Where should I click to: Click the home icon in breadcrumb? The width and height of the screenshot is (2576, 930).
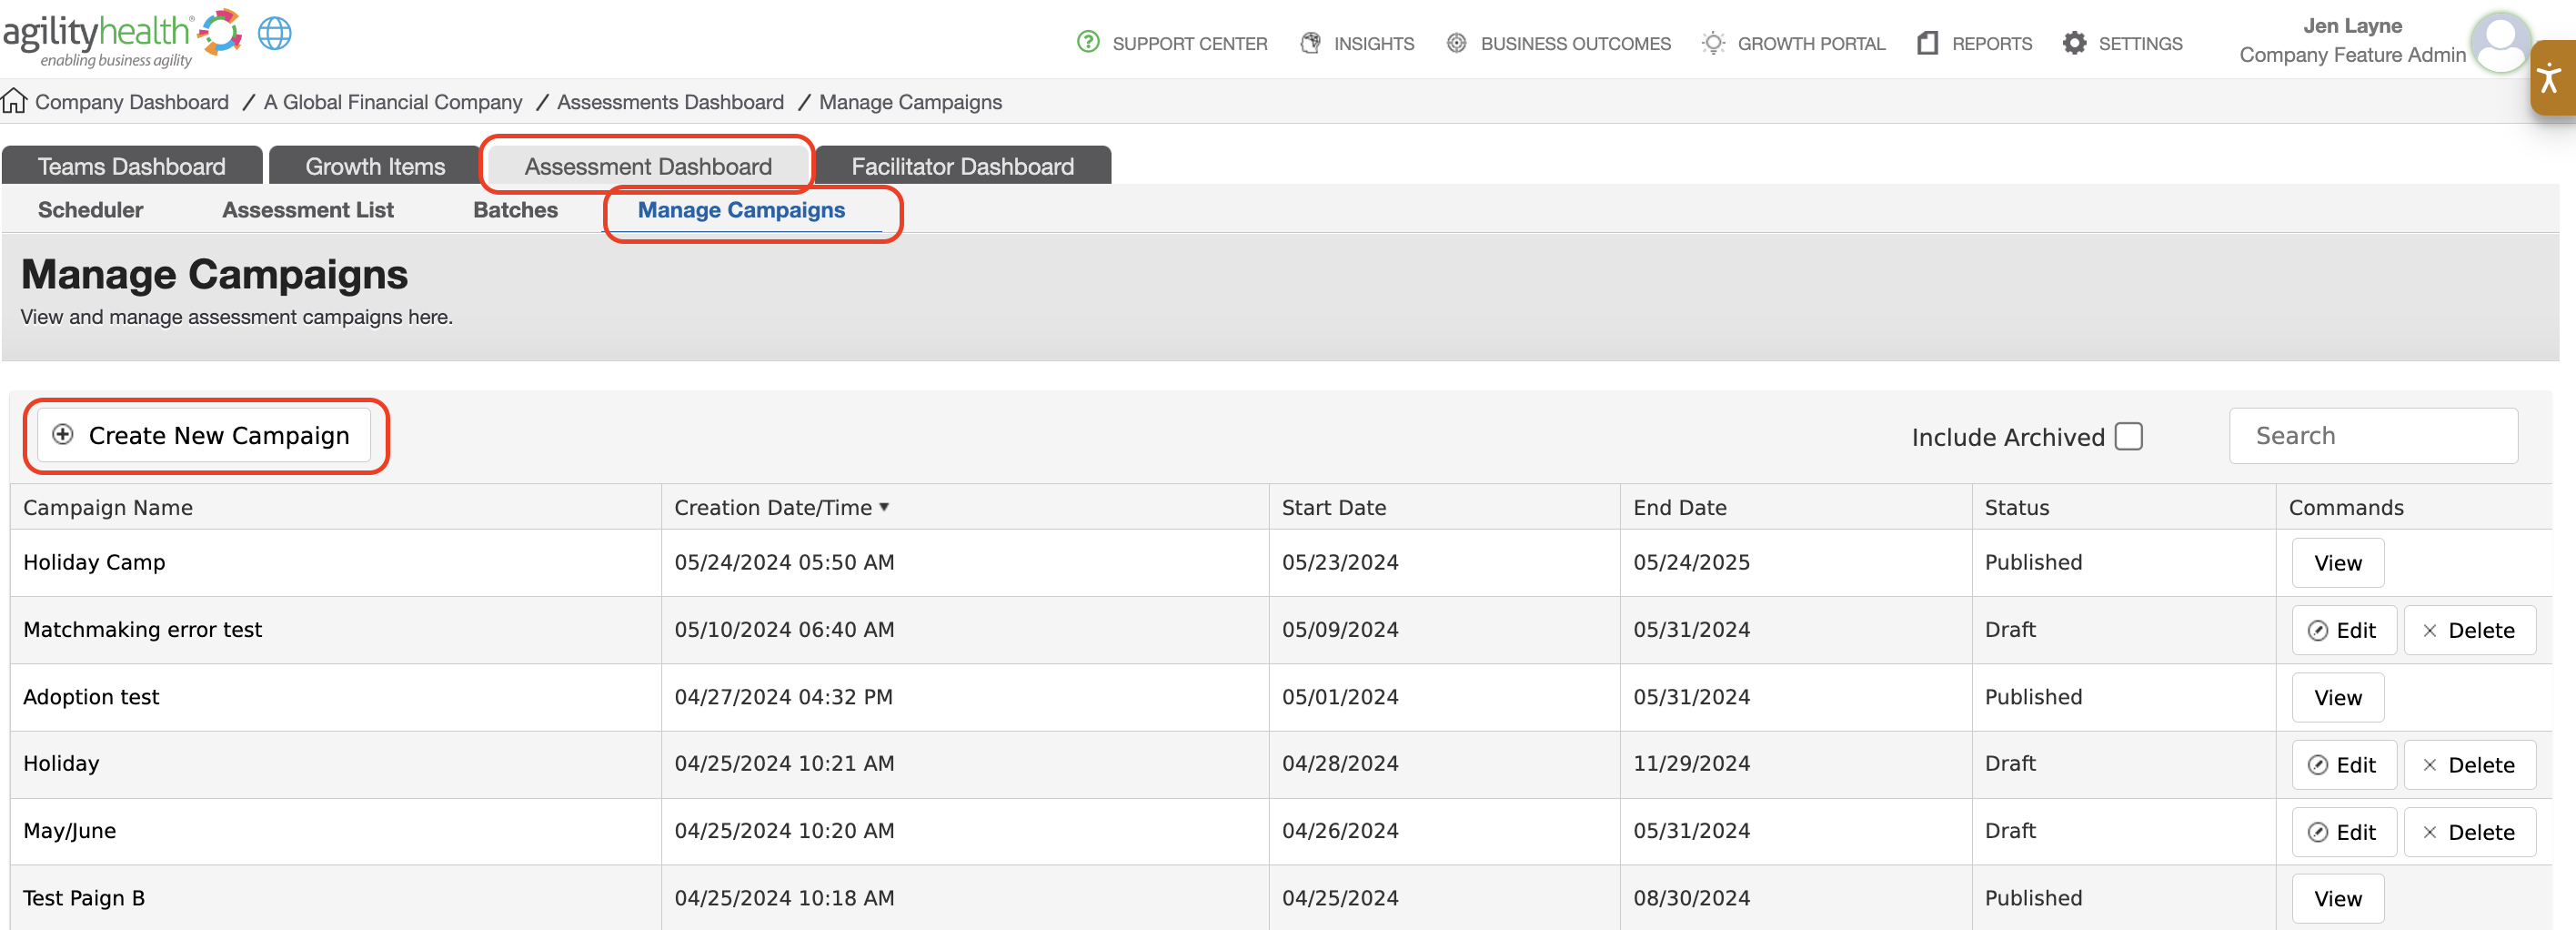pyautogui.click(x=14, y=101)
